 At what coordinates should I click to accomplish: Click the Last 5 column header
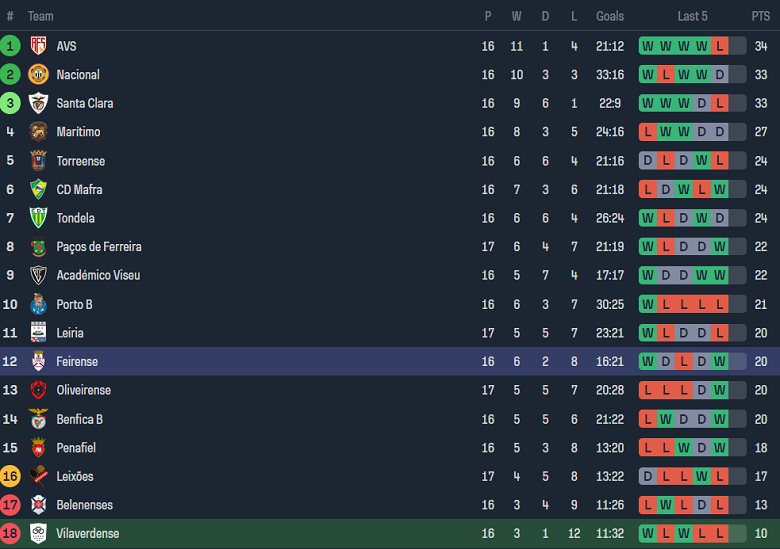pyautogui.click(x=692, y=16)
